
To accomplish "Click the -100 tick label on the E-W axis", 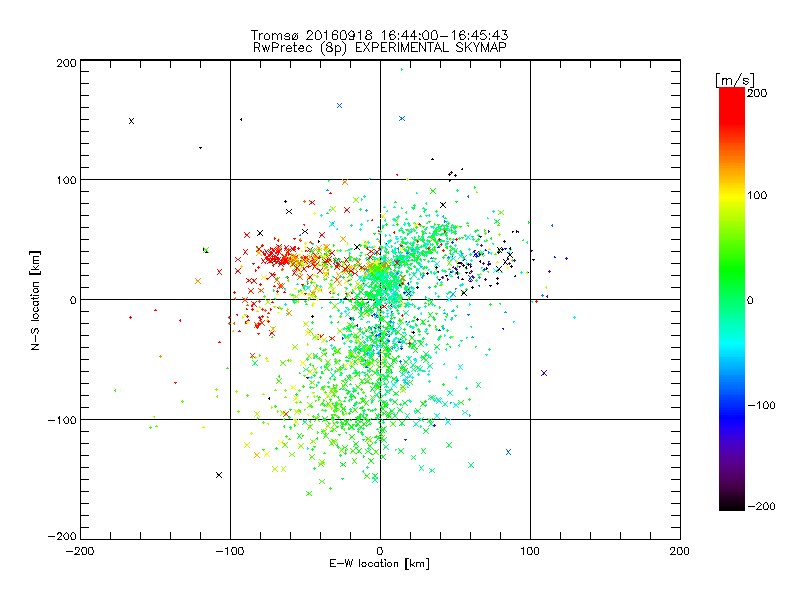I will tap(230, 551).
